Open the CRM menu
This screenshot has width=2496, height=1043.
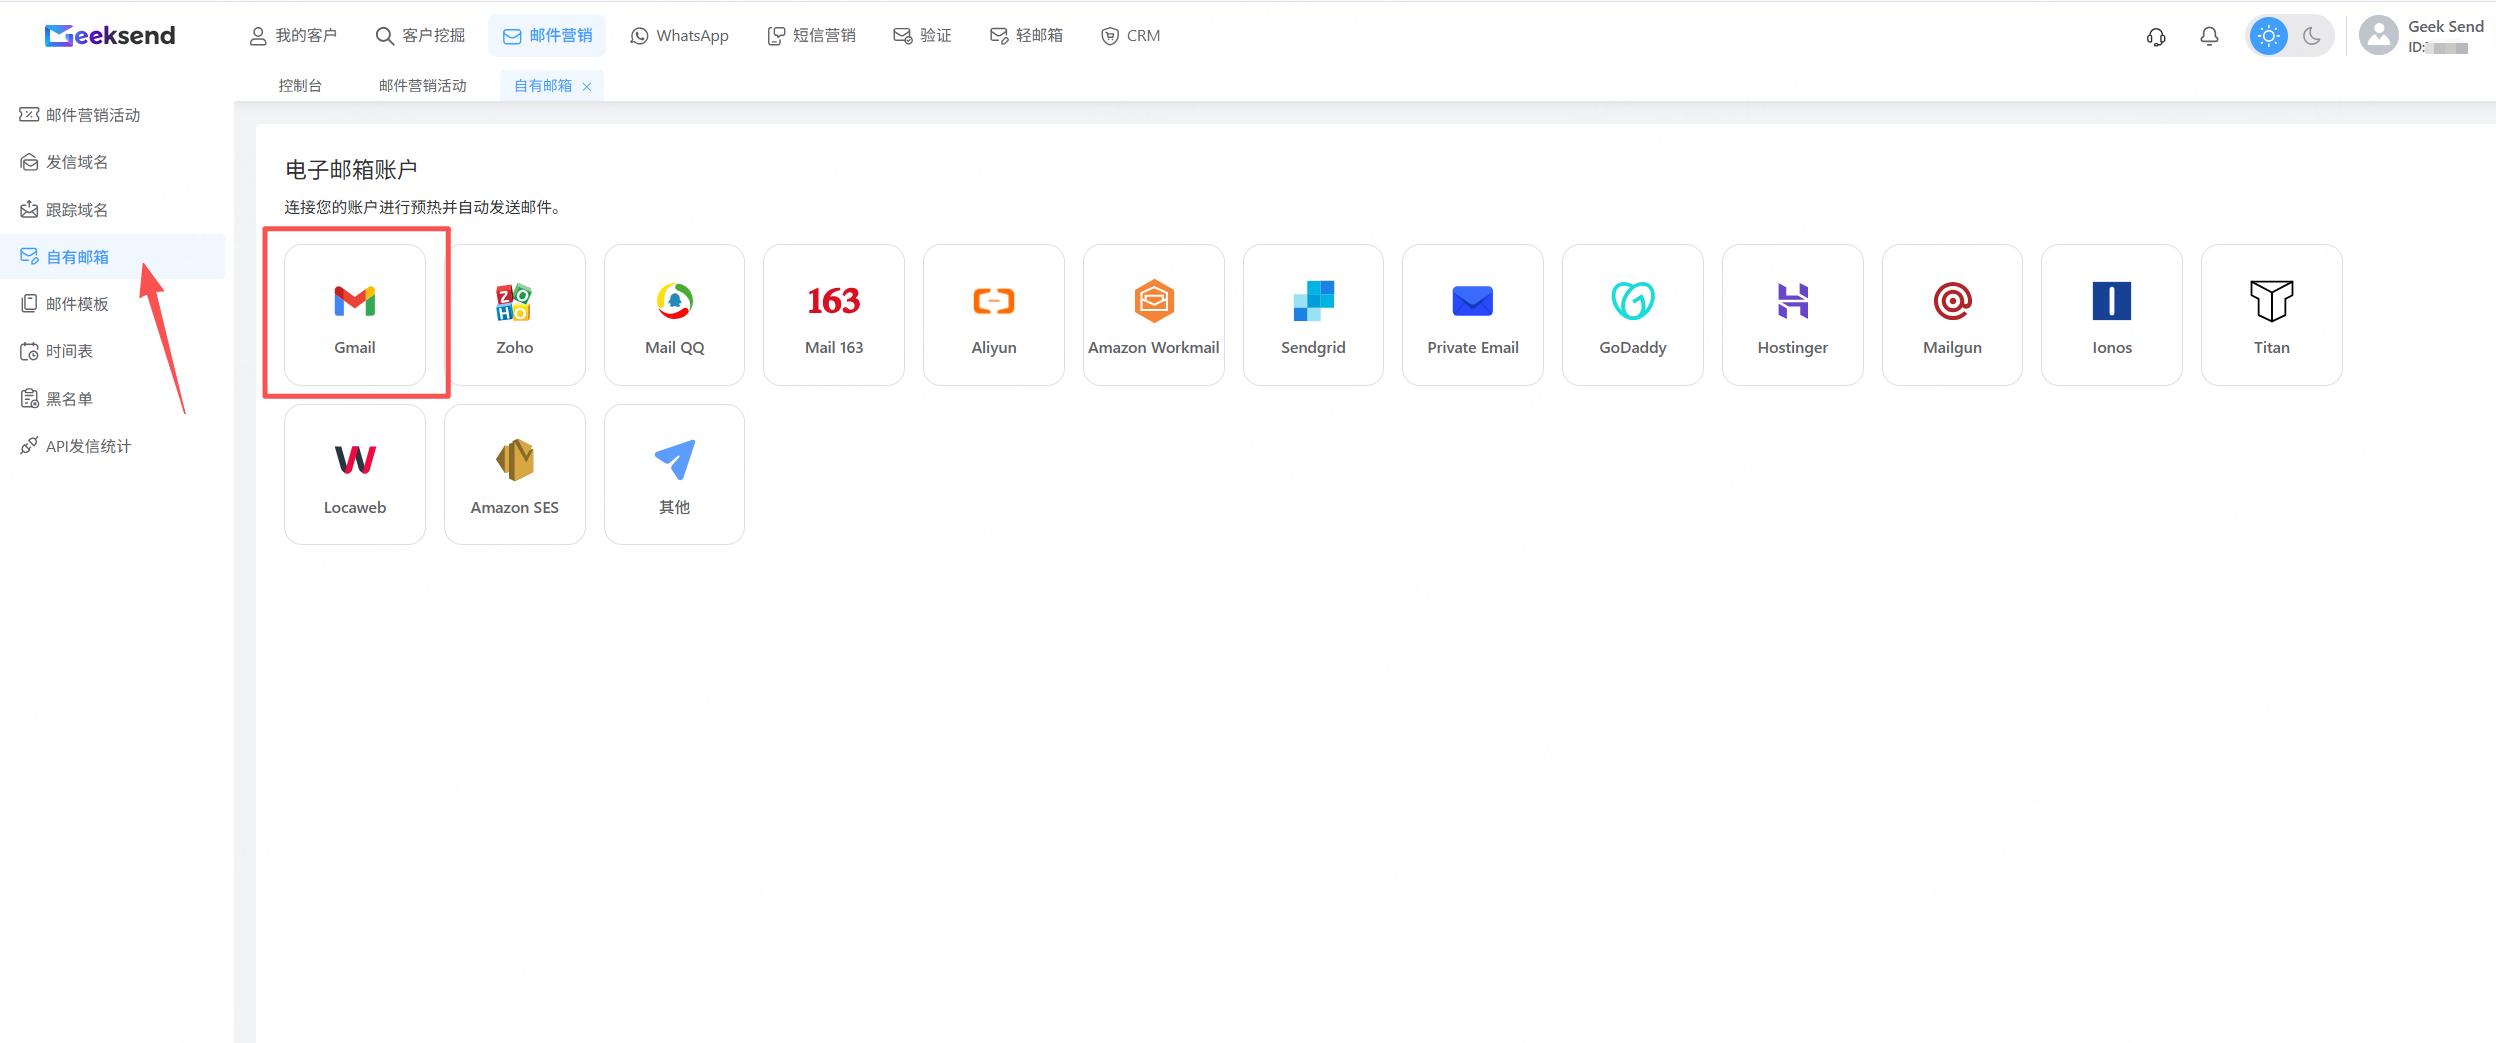click(x=1130, y=36)
